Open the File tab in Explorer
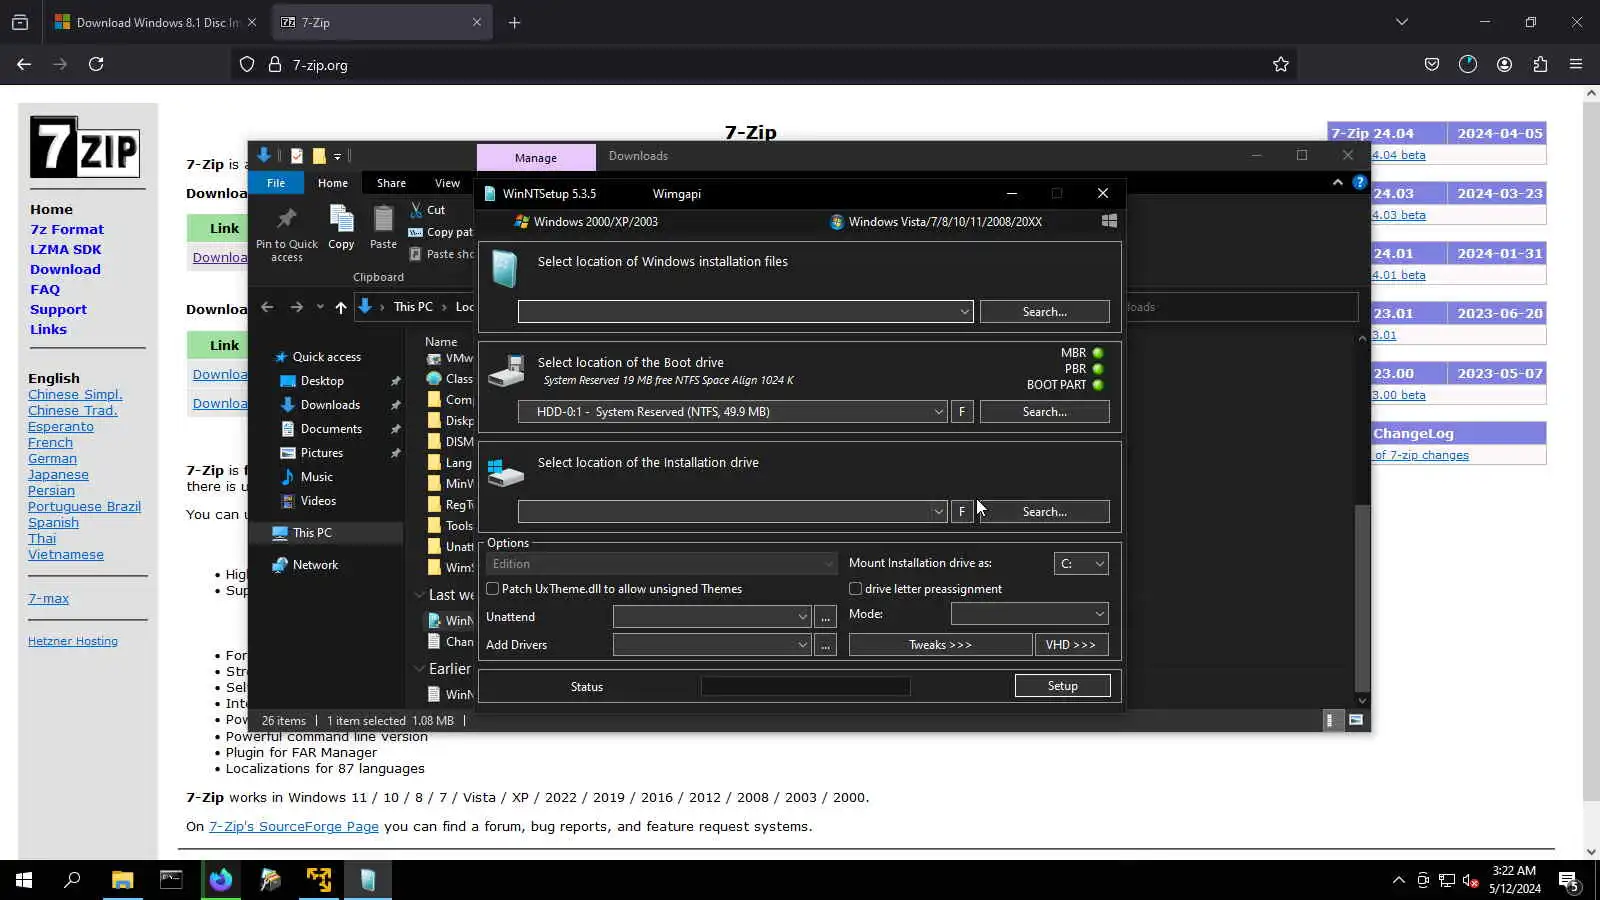The width and height of the screenshot is (1600, 900). coord(276,183)
